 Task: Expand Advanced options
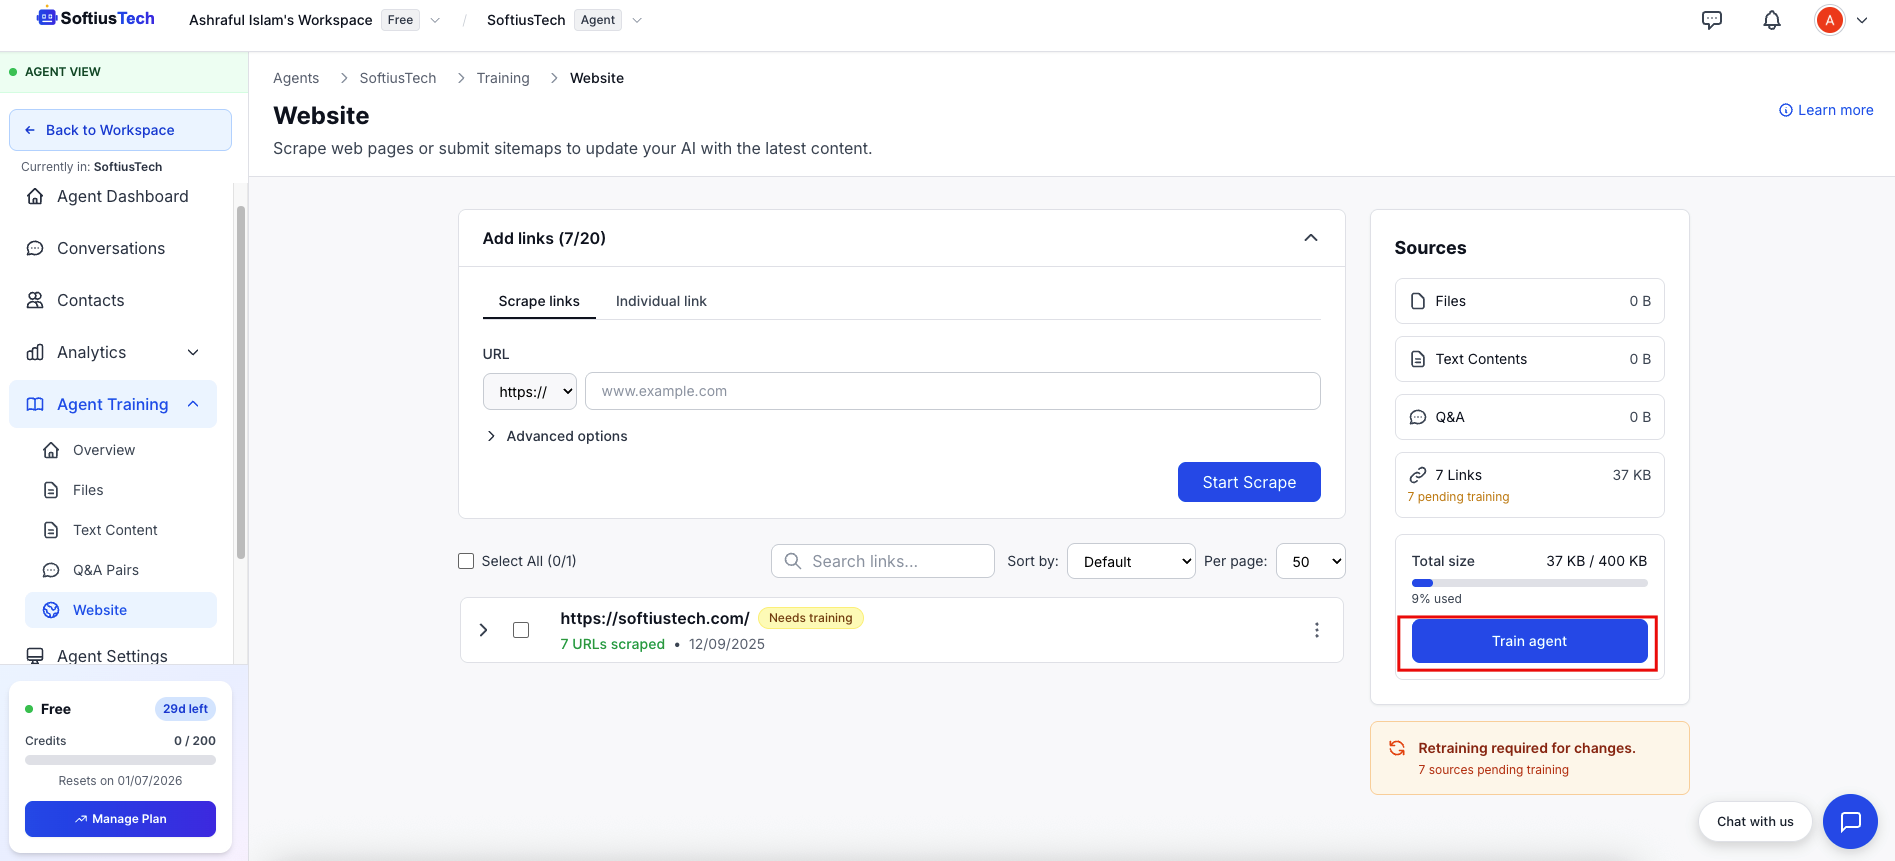coord(556,436)
